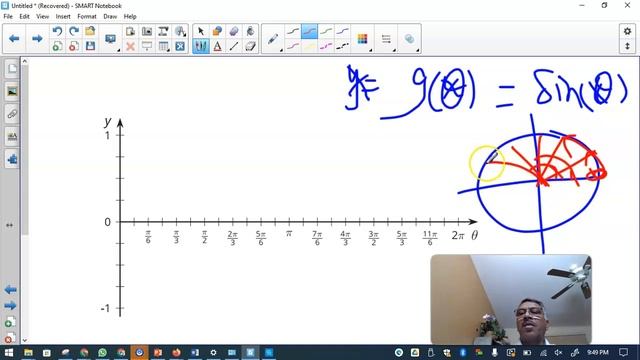This screenshot has width=640, height=360.
Task: Open the Help menu
Action: (x=130, y=16)
